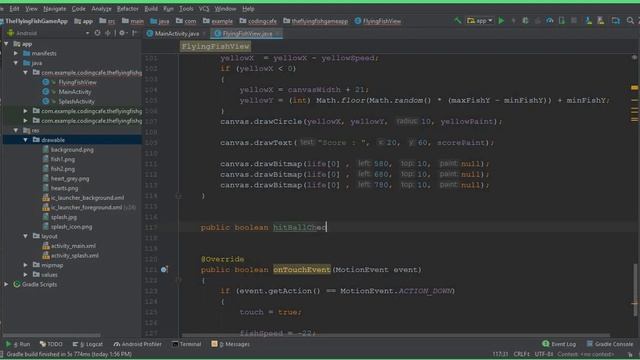Open the Terminal tool window
Screen dimensions: 640x360
click(187, 344)
